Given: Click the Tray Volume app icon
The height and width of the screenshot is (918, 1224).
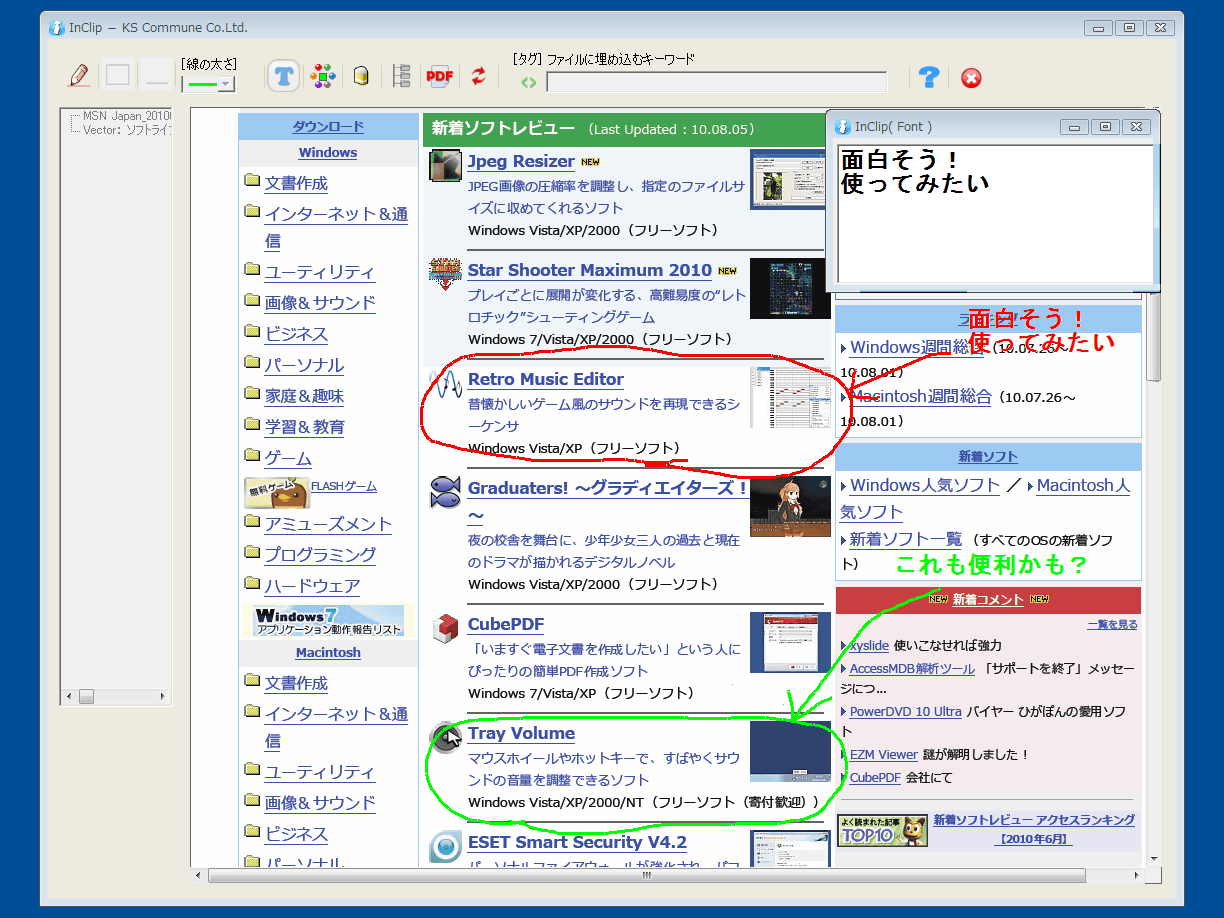Looking at the screenshot, I should coord(445,737).
